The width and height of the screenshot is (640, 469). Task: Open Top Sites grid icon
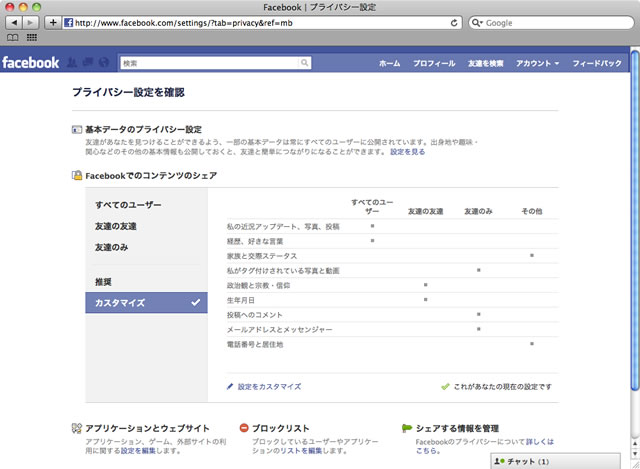point(31,38)
